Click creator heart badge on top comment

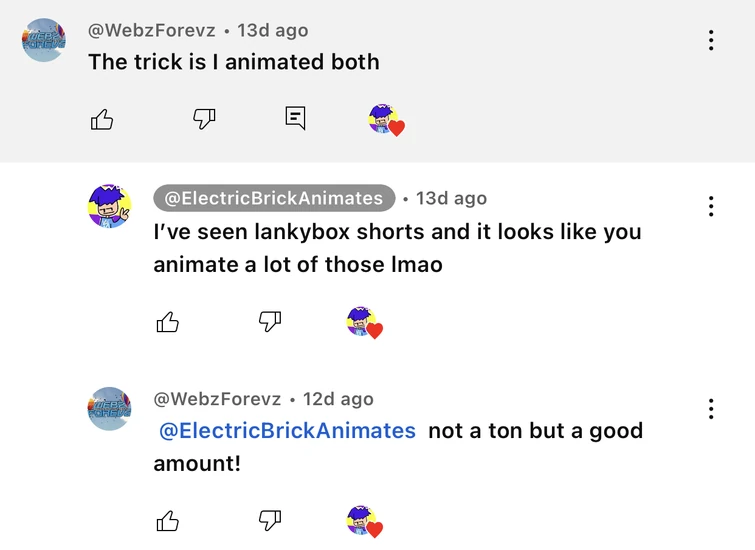click(x=386, y=120)
